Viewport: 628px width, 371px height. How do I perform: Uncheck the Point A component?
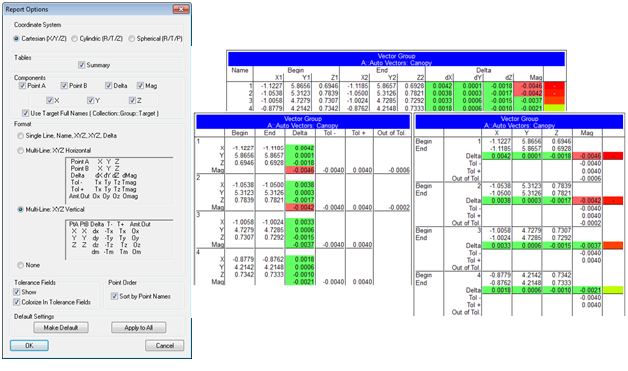pyautogui.click(x=22, y=86)
